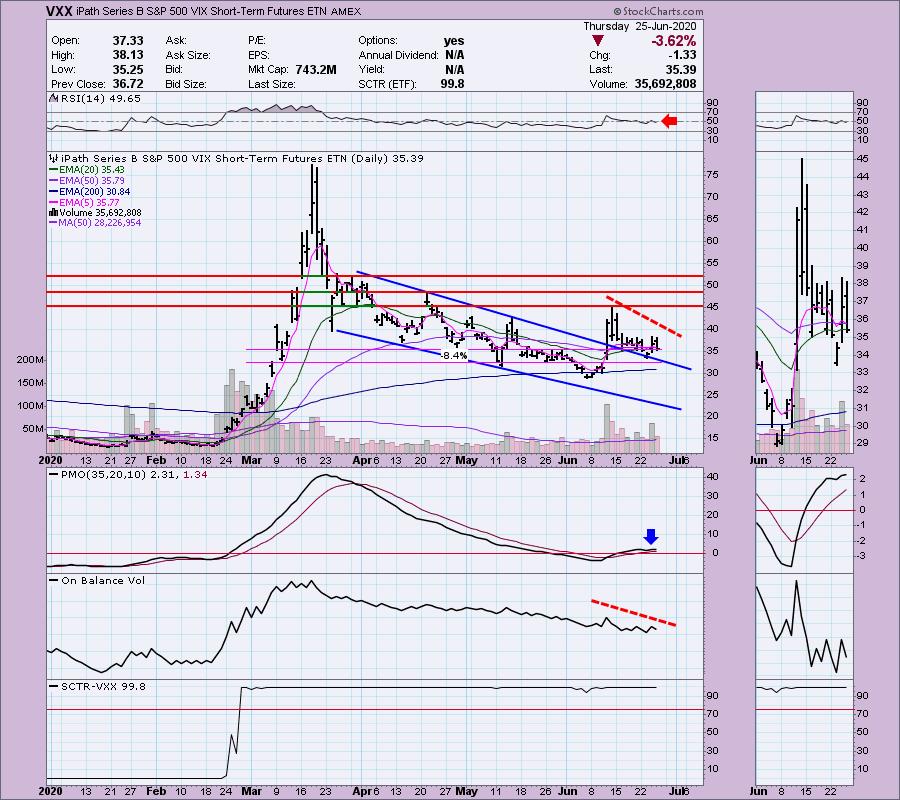
Task: Click the Yield N/A value
Action: click(x=454, y=69)
